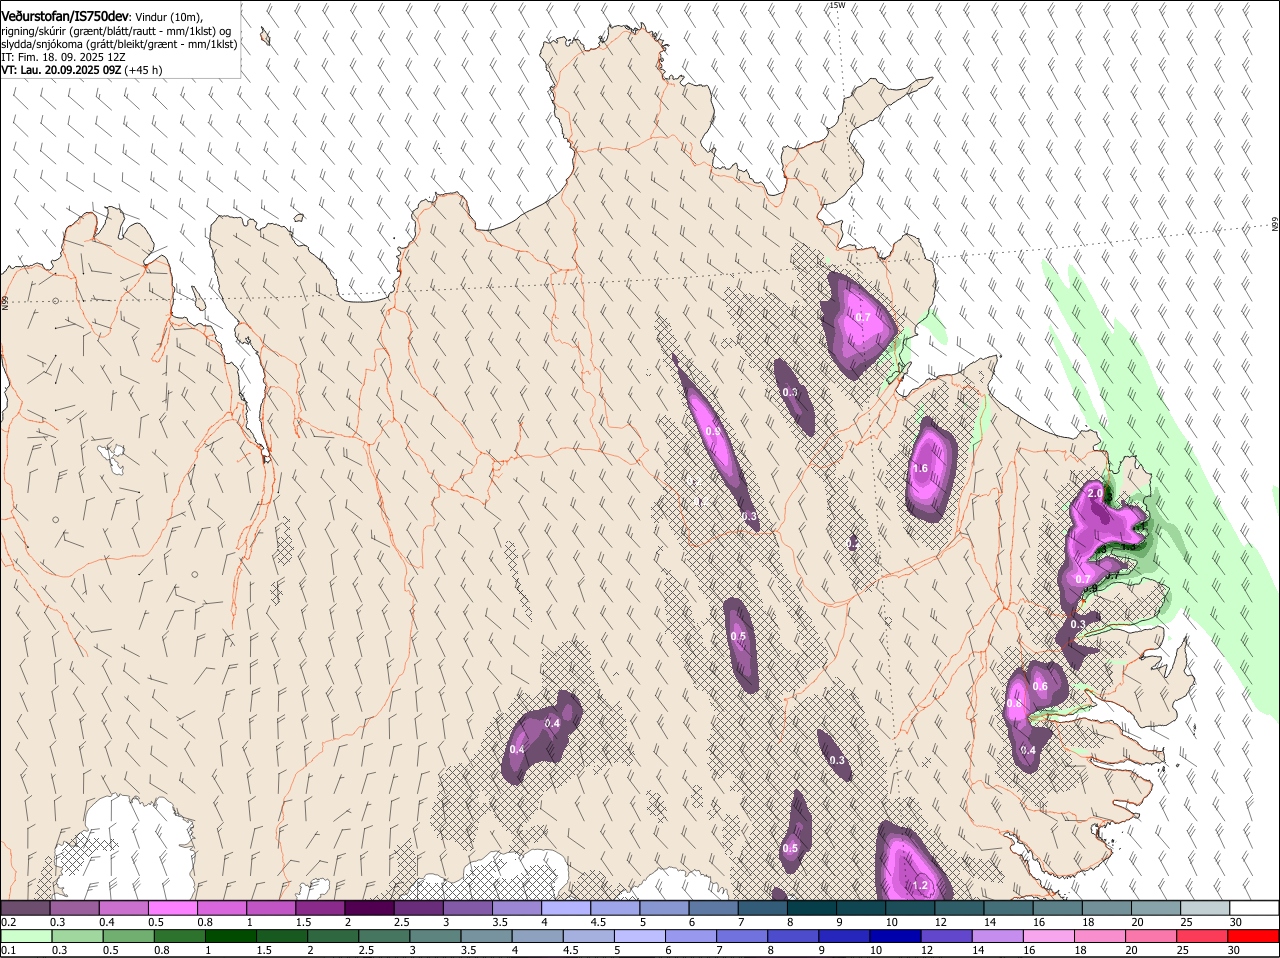This screenshot has width=1280, height=958.
Task: Select the snow legend swatch between 2.5 and 3
Action: [x=418, y=908]
